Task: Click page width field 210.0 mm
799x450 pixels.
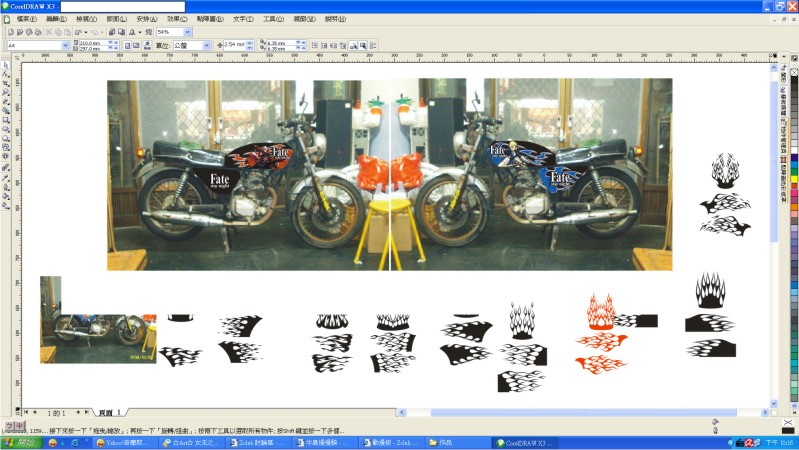Action: [x=93, y=43]
